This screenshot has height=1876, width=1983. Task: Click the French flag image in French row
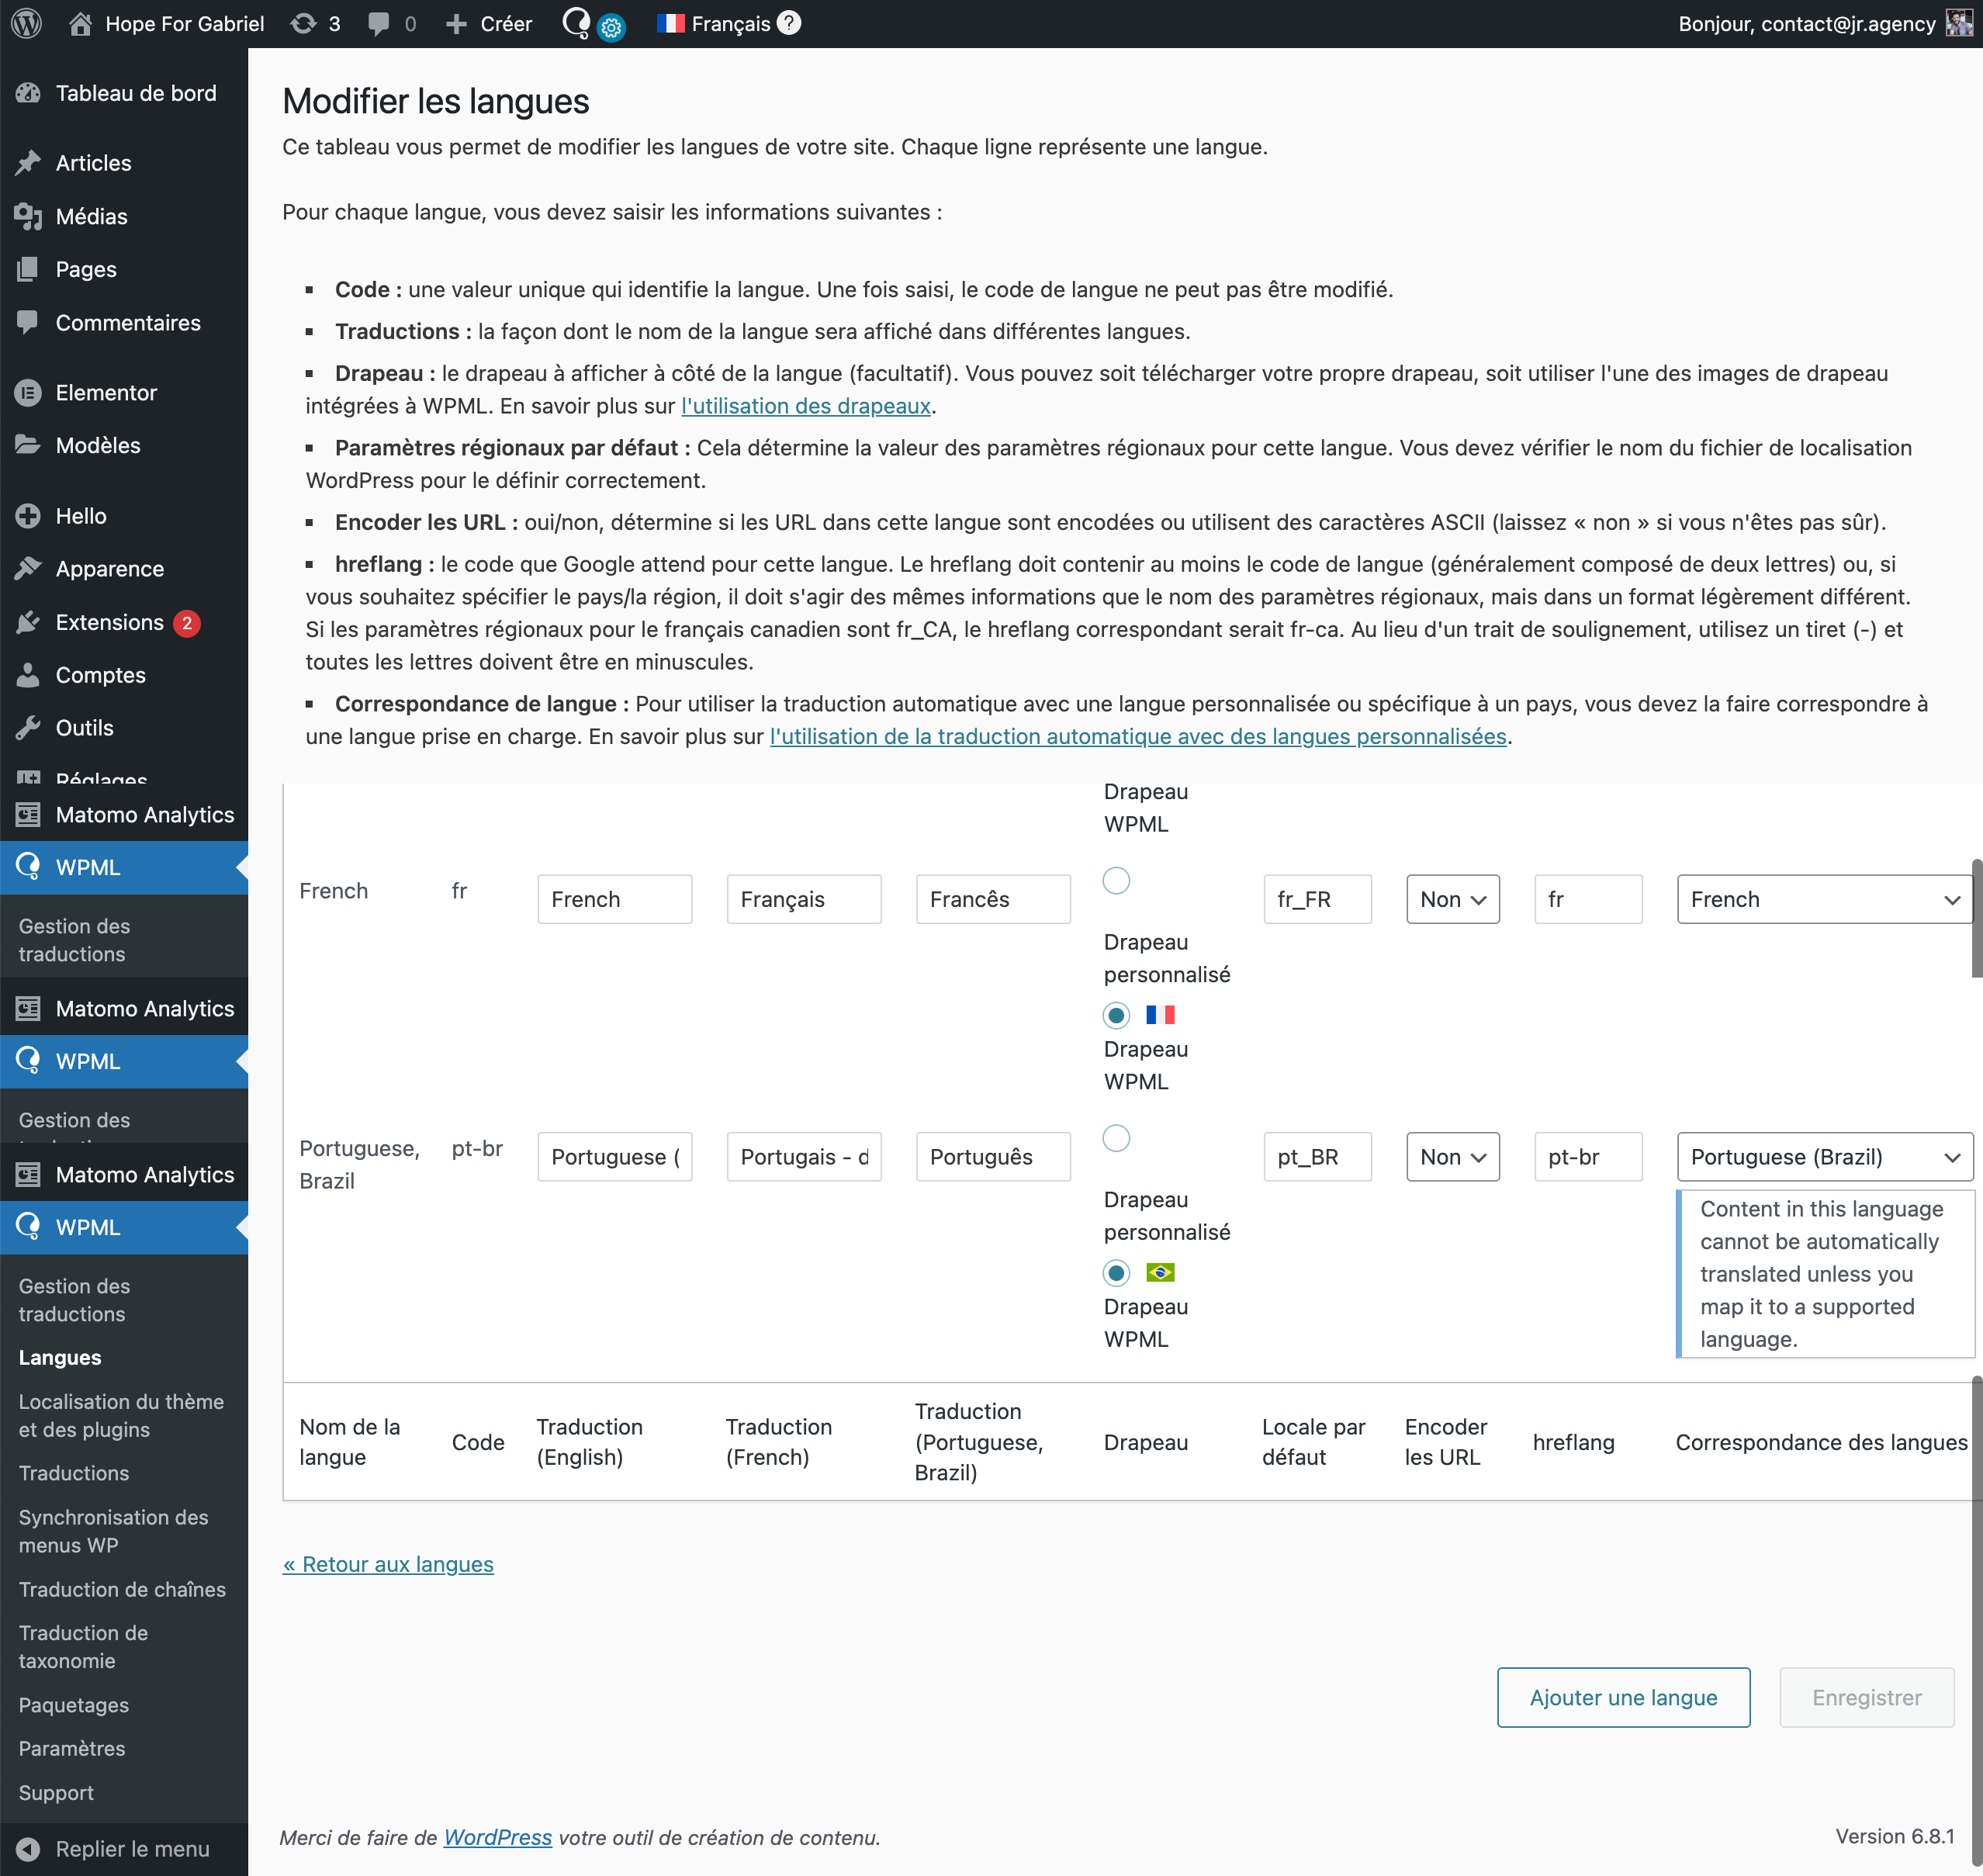[1160, 1015]
